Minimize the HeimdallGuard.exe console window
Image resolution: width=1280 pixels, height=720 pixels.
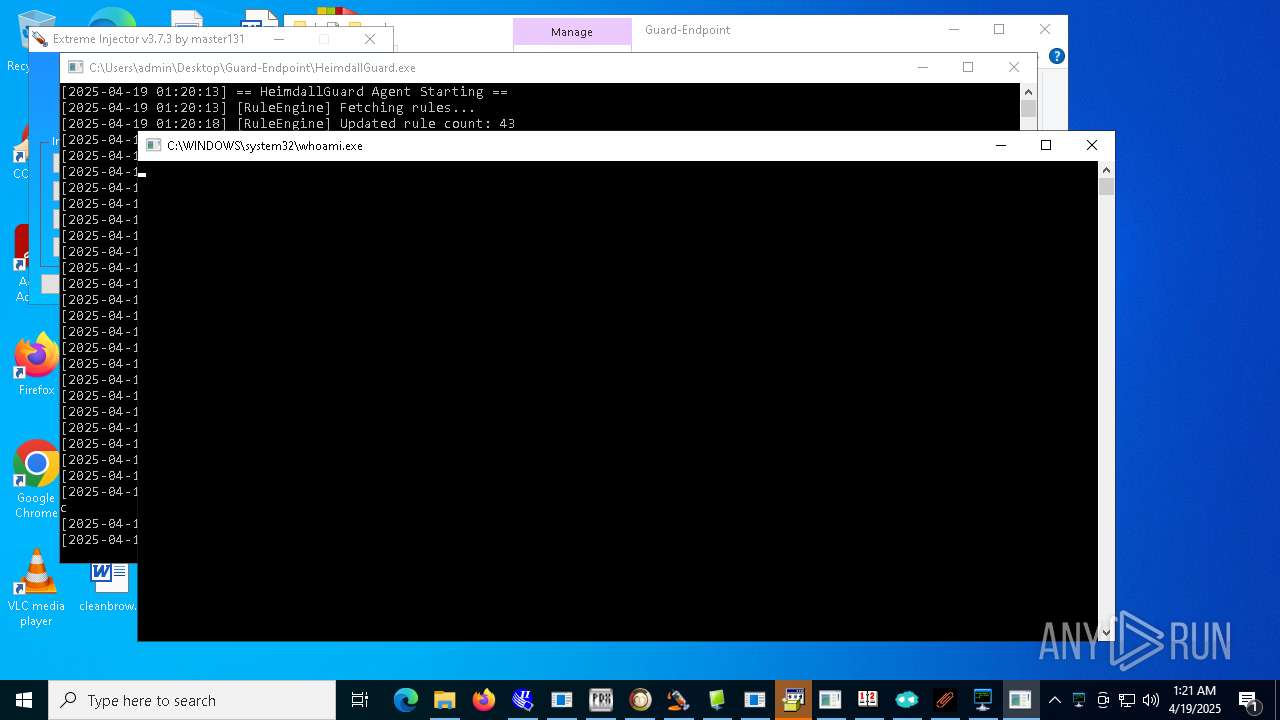click(922, 67)
